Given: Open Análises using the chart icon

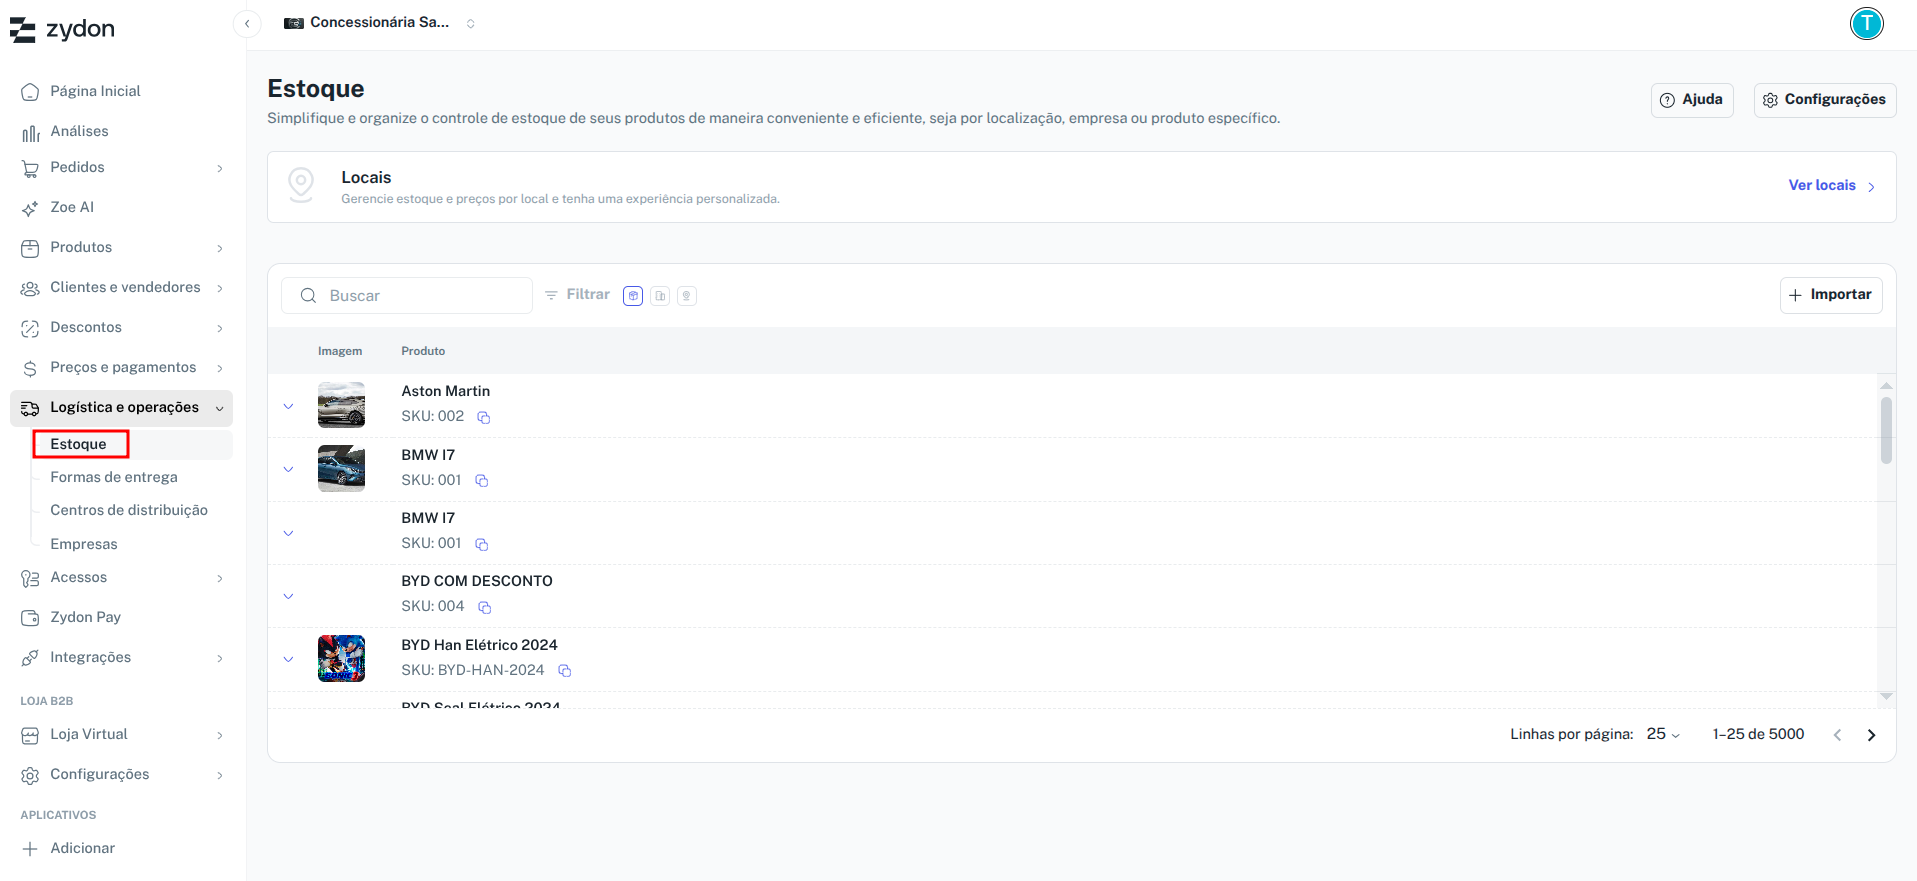Looking at the screenshot, I should point(30,132).
